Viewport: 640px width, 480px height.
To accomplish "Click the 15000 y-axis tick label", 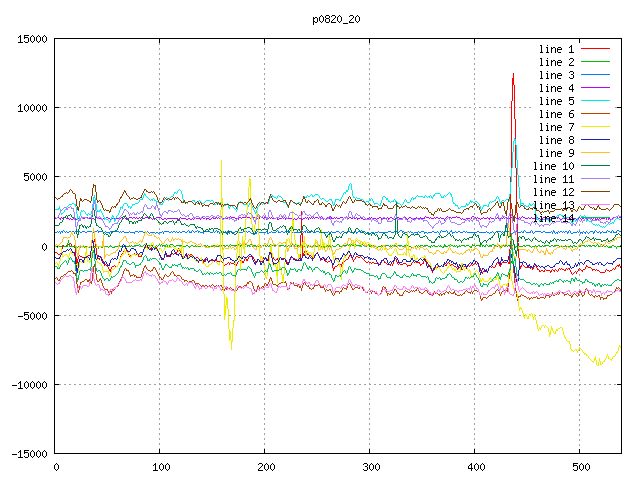I will pos(29,39).
